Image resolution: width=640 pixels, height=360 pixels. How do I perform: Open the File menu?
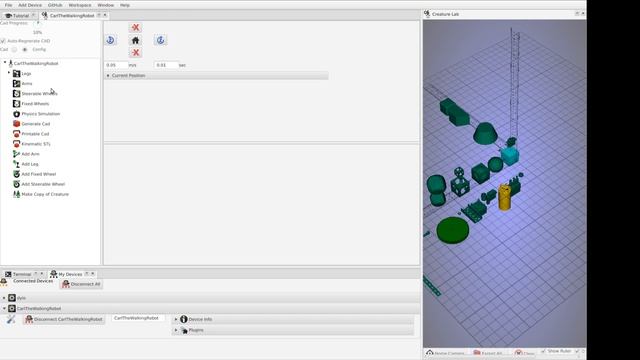point(8,5)
